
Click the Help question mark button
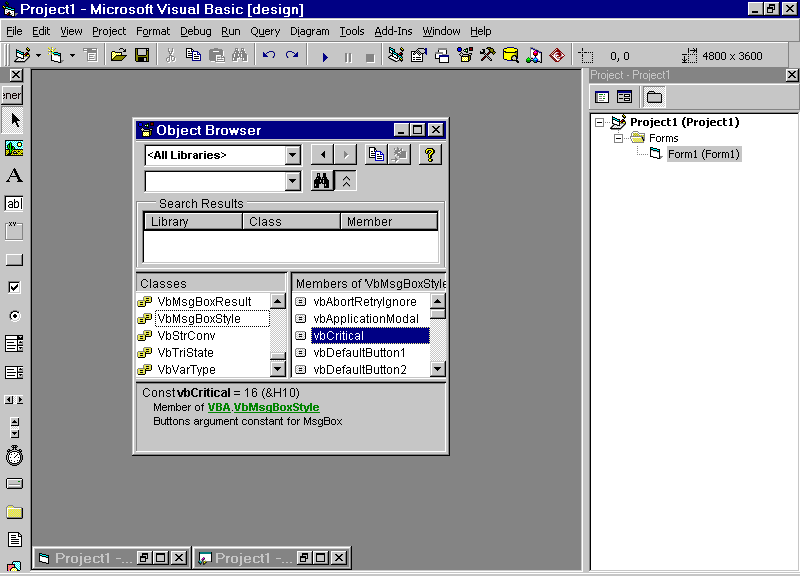(430, 155)
